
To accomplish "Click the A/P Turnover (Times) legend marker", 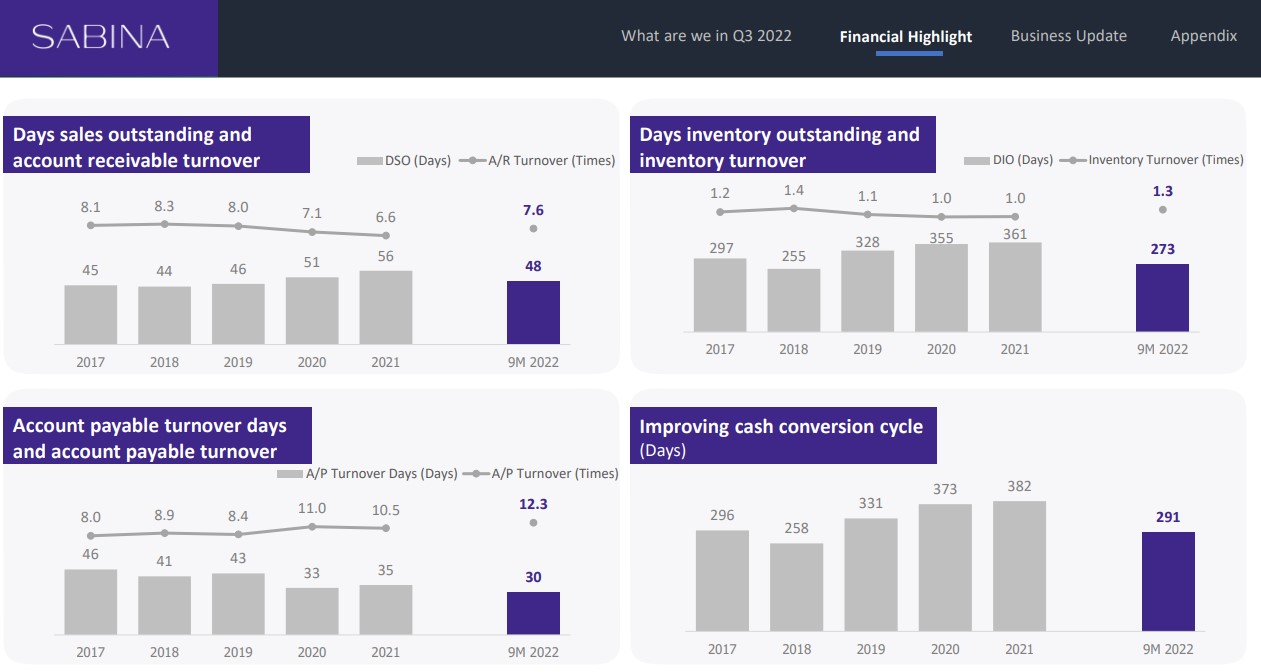I will 474,474.
